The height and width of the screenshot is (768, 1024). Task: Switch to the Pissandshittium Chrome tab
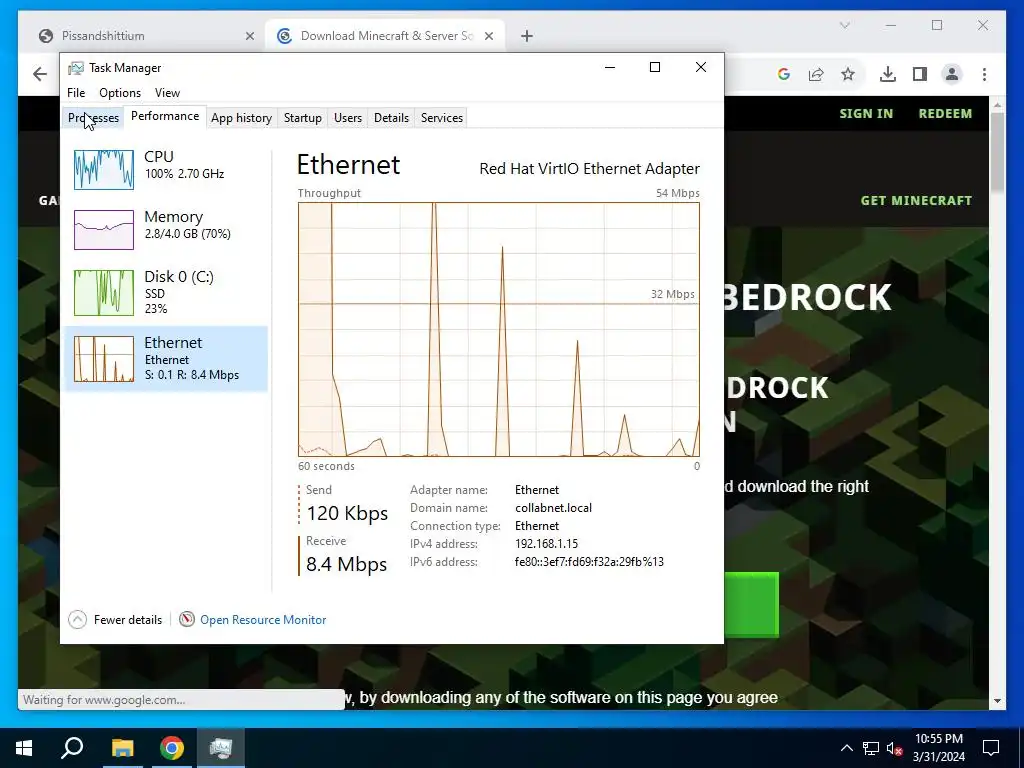coord(146,36)
